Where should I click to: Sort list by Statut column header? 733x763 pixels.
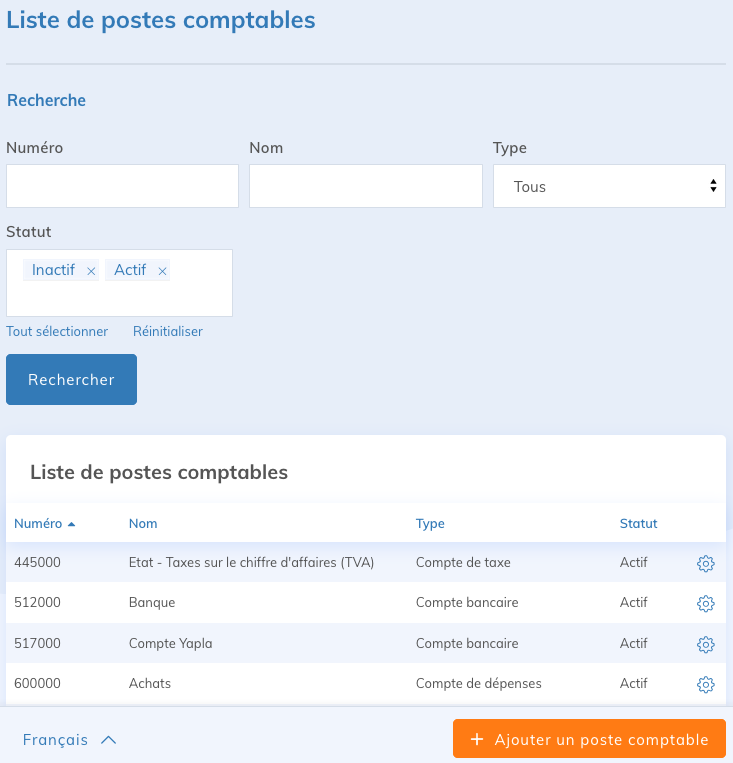pyautogui.click(x=638, y=524)
